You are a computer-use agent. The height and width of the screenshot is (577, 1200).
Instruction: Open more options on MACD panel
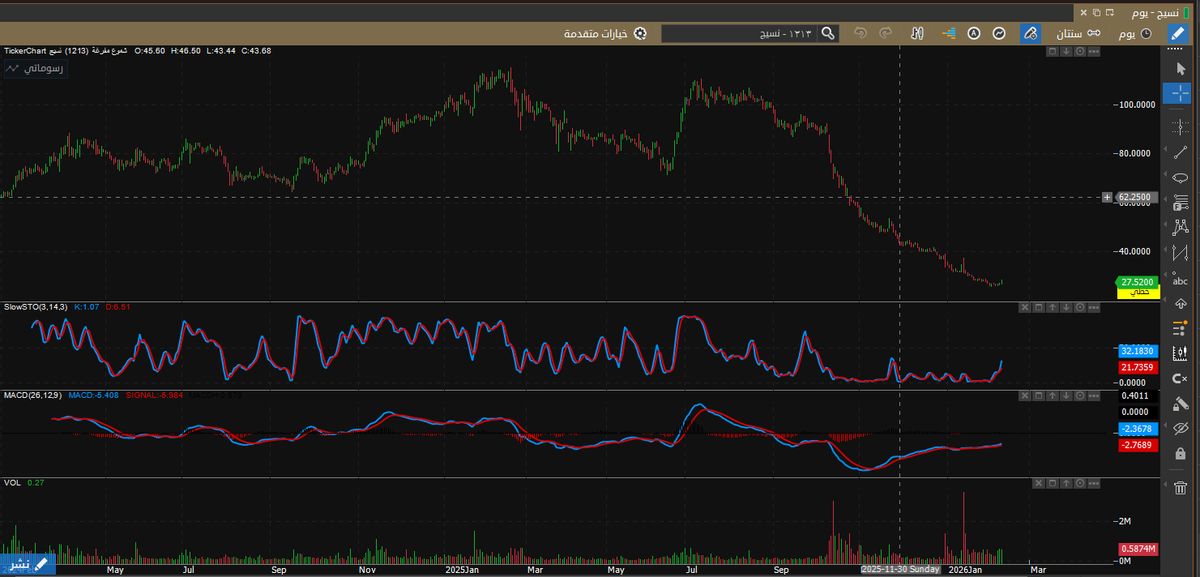point(1094,396)
